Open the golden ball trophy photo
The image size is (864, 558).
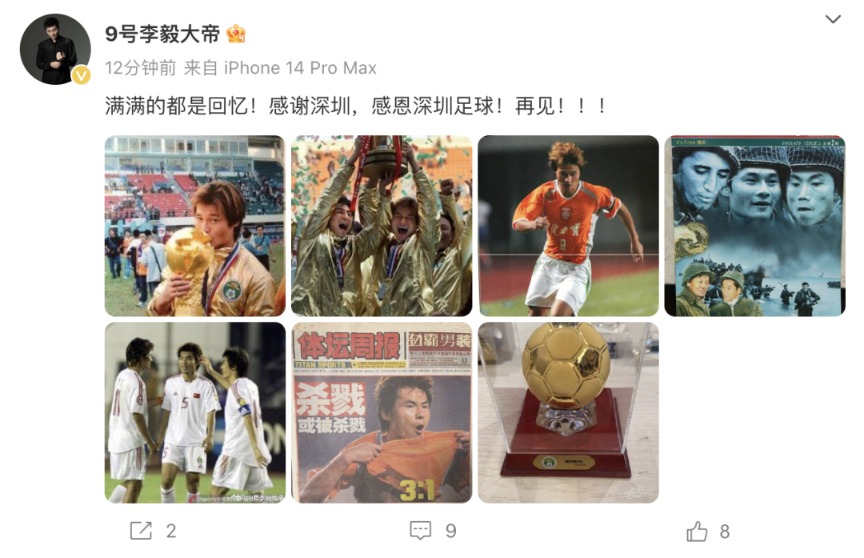click(x=568, y=413)
